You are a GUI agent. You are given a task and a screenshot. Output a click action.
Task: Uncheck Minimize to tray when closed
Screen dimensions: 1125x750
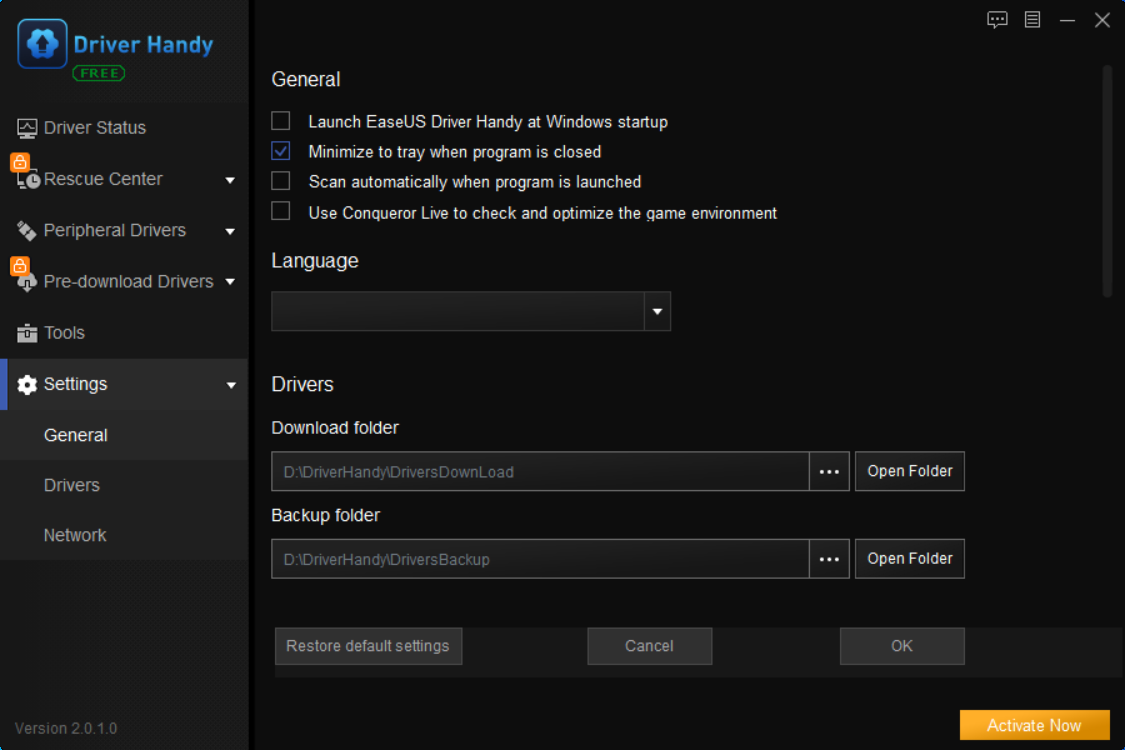pyautogui.click(x=281, y=151)
